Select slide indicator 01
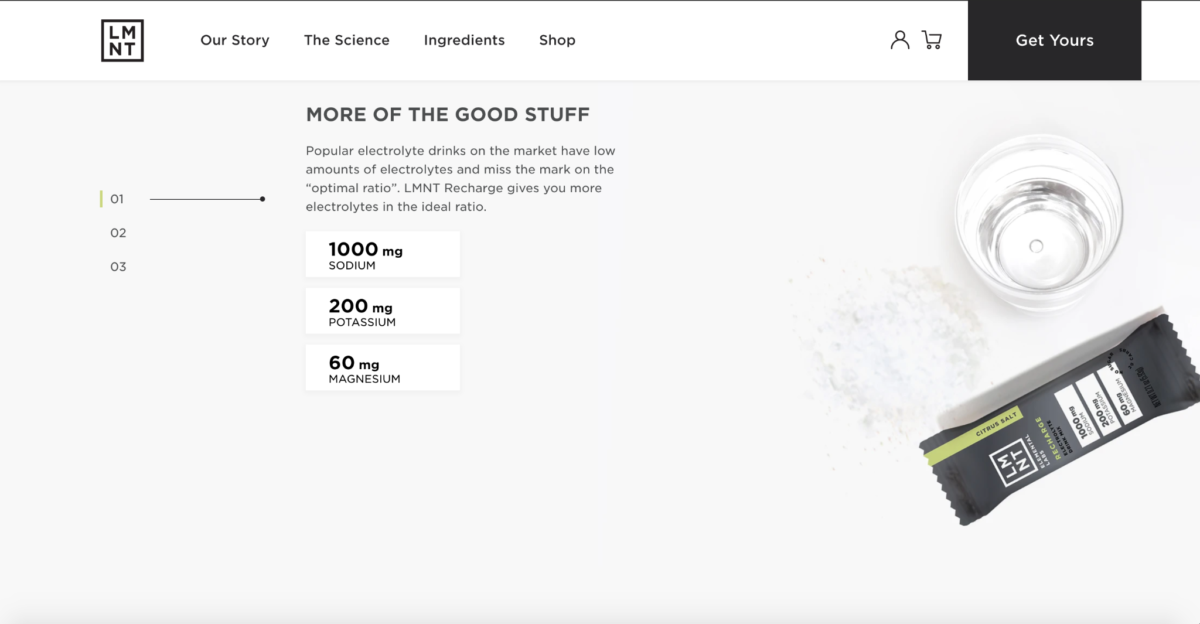This screenshot has height=624, width=1200. [117, 199]
